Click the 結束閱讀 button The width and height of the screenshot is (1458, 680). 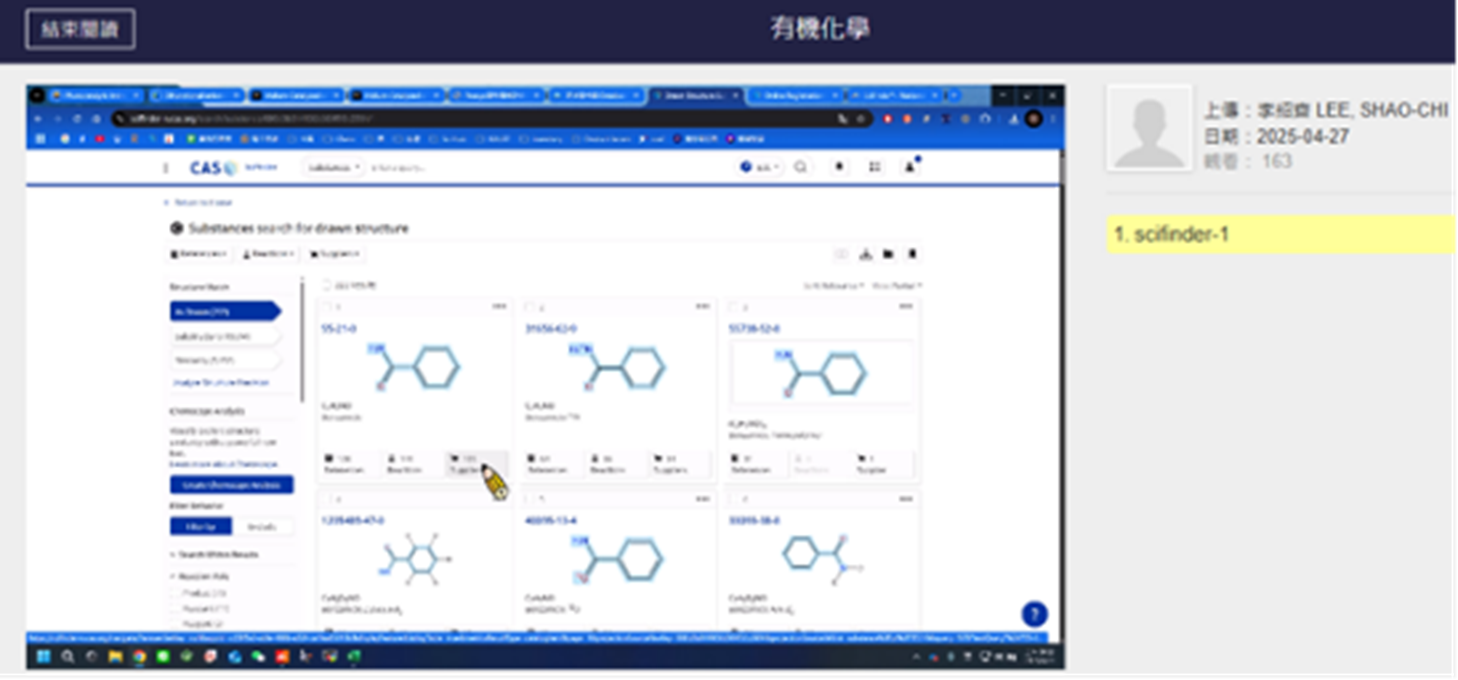coord(80,29)
